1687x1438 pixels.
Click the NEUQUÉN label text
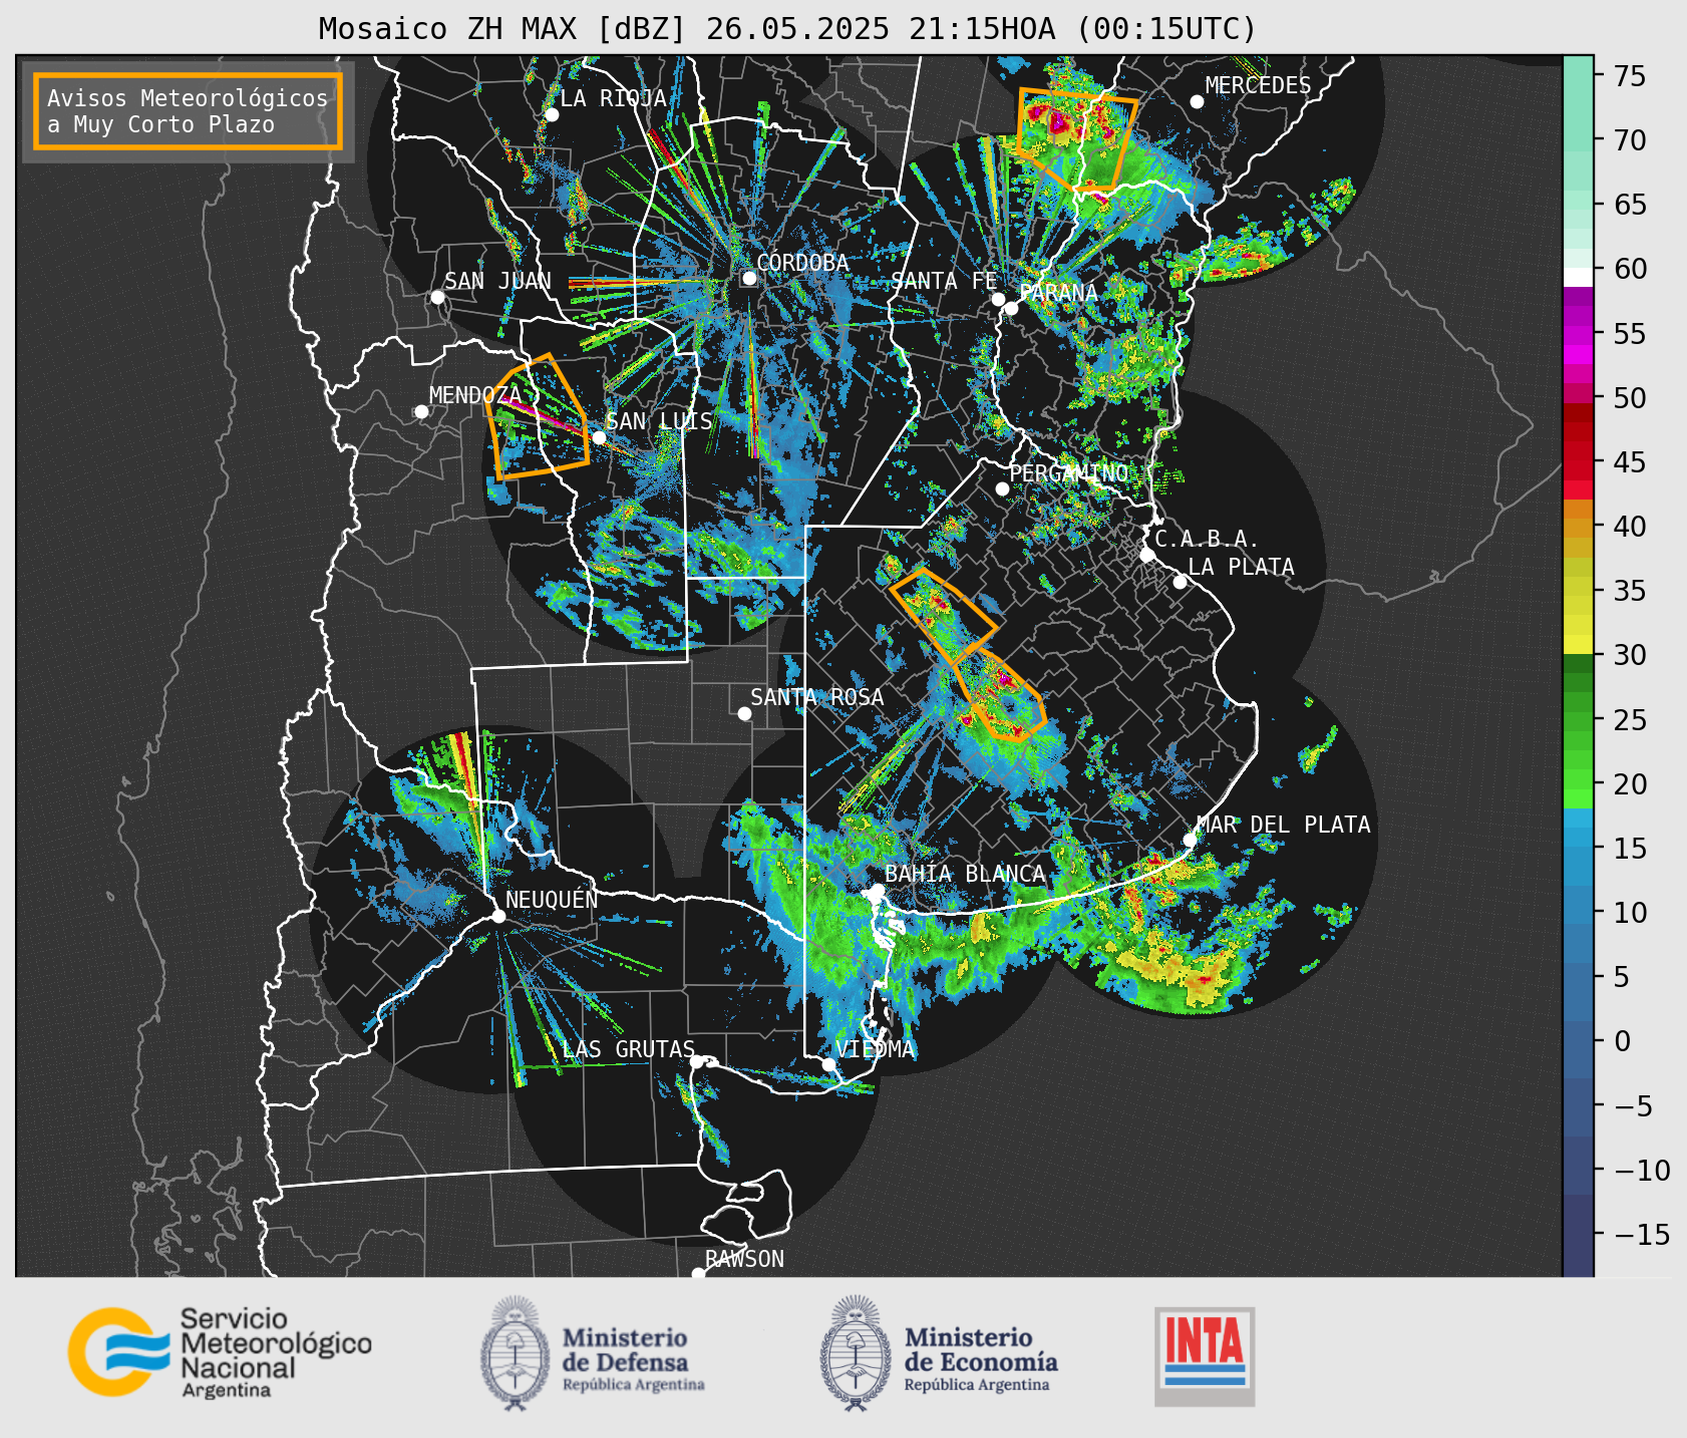click(x=552, y=900)
